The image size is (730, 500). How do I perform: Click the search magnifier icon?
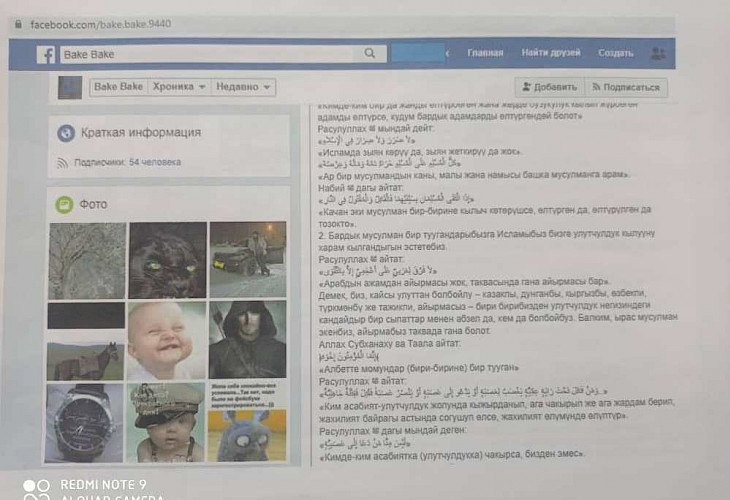(x=370, y=54)
